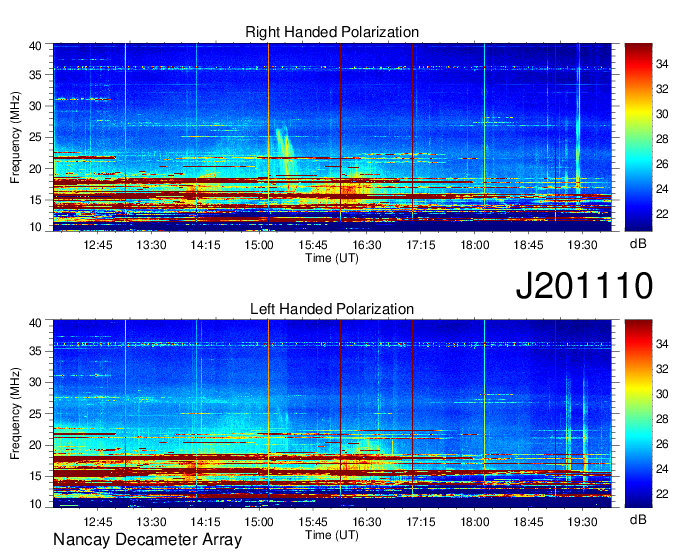Click the 13:30 tick under Right Handed plot
The image size is (680, 552).
(x=152, y=245)
